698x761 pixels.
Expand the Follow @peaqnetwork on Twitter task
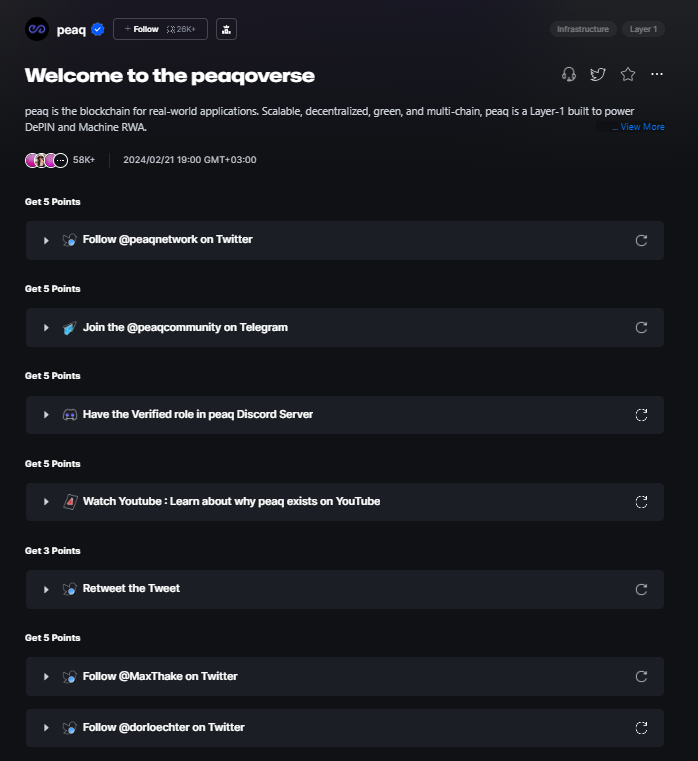[x=46, y=240]
